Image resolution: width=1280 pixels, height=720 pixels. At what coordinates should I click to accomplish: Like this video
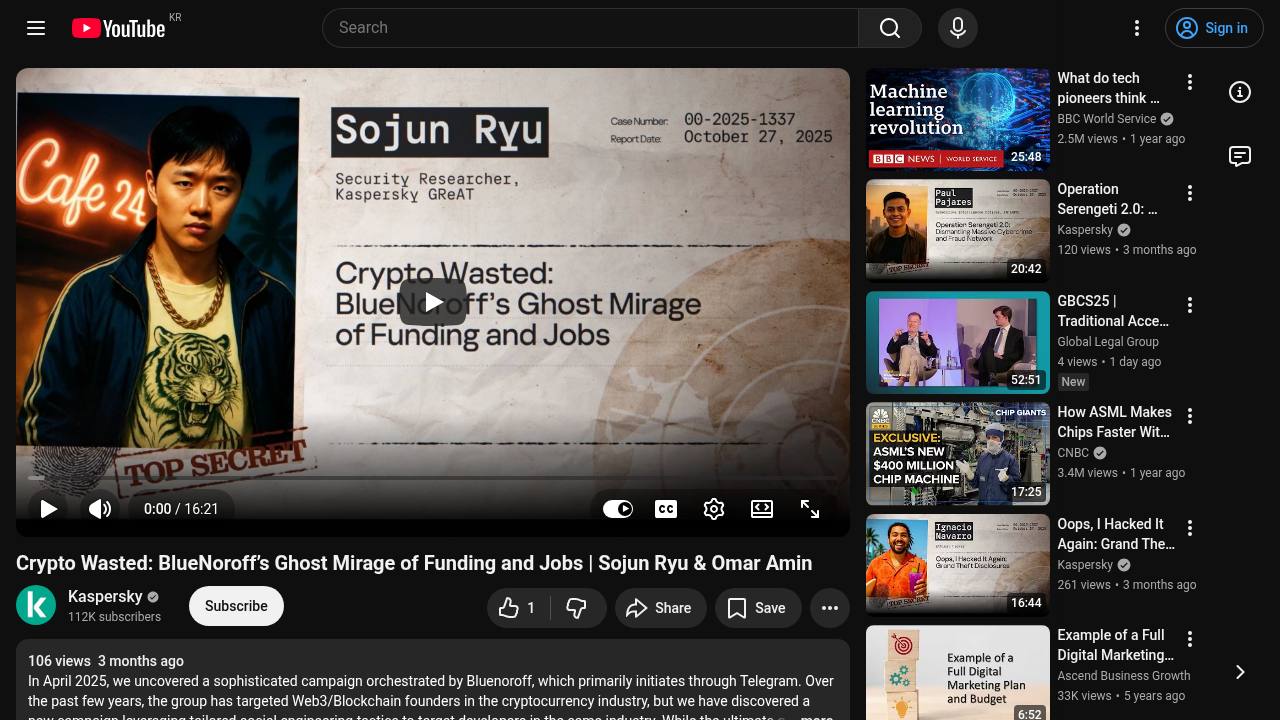[x=518, y=608]
